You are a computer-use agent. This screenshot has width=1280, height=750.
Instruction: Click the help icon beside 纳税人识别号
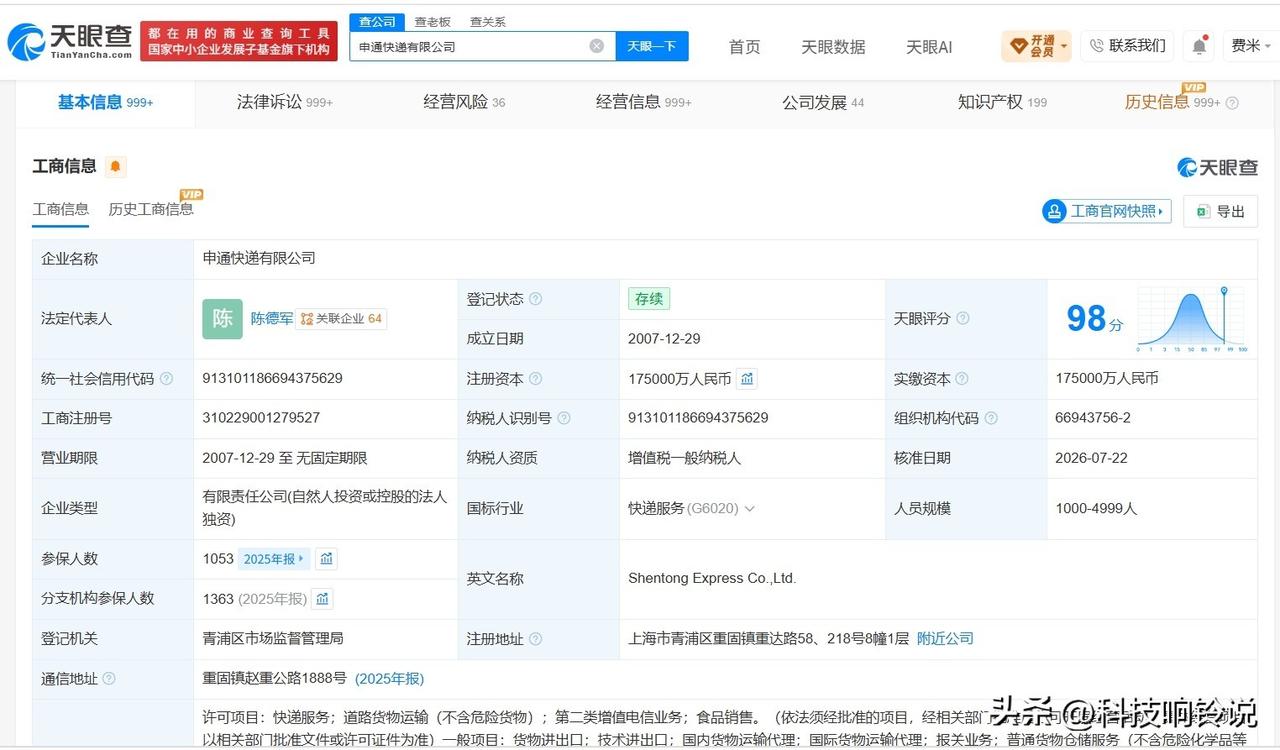tap(564, 418)
